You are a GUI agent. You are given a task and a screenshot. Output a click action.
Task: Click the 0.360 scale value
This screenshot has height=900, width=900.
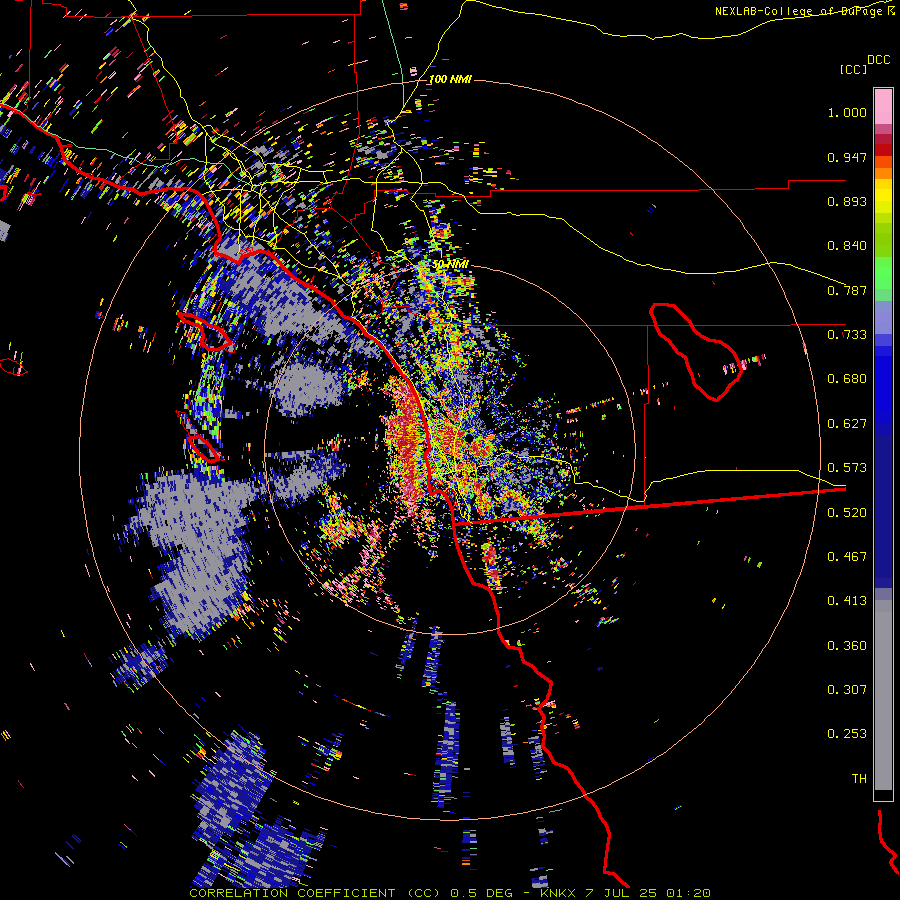point(847,646)
